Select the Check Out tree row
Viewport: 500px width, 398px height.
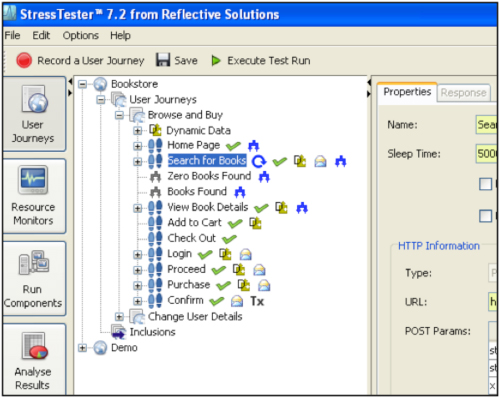point(191,238)
